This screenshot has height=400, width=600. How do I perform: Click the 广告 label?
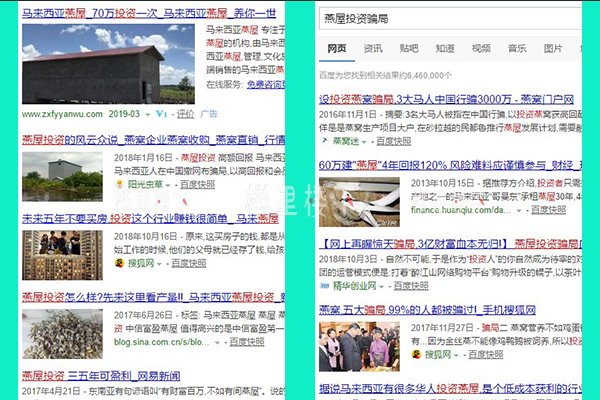[209, 114]
